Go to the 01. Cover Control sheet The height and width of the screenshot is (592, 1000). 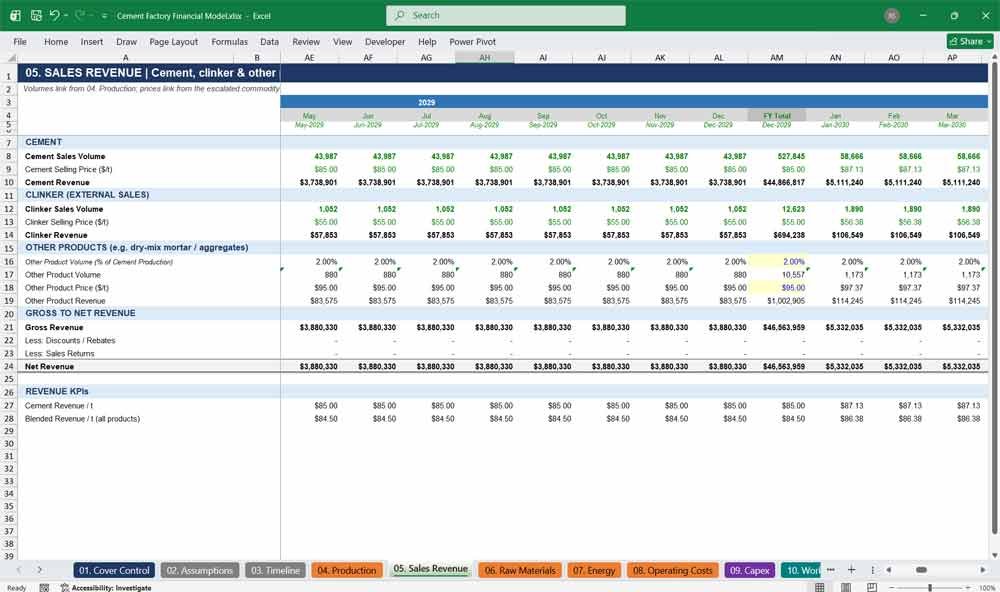pyautogui.click(x=114, y=570)
